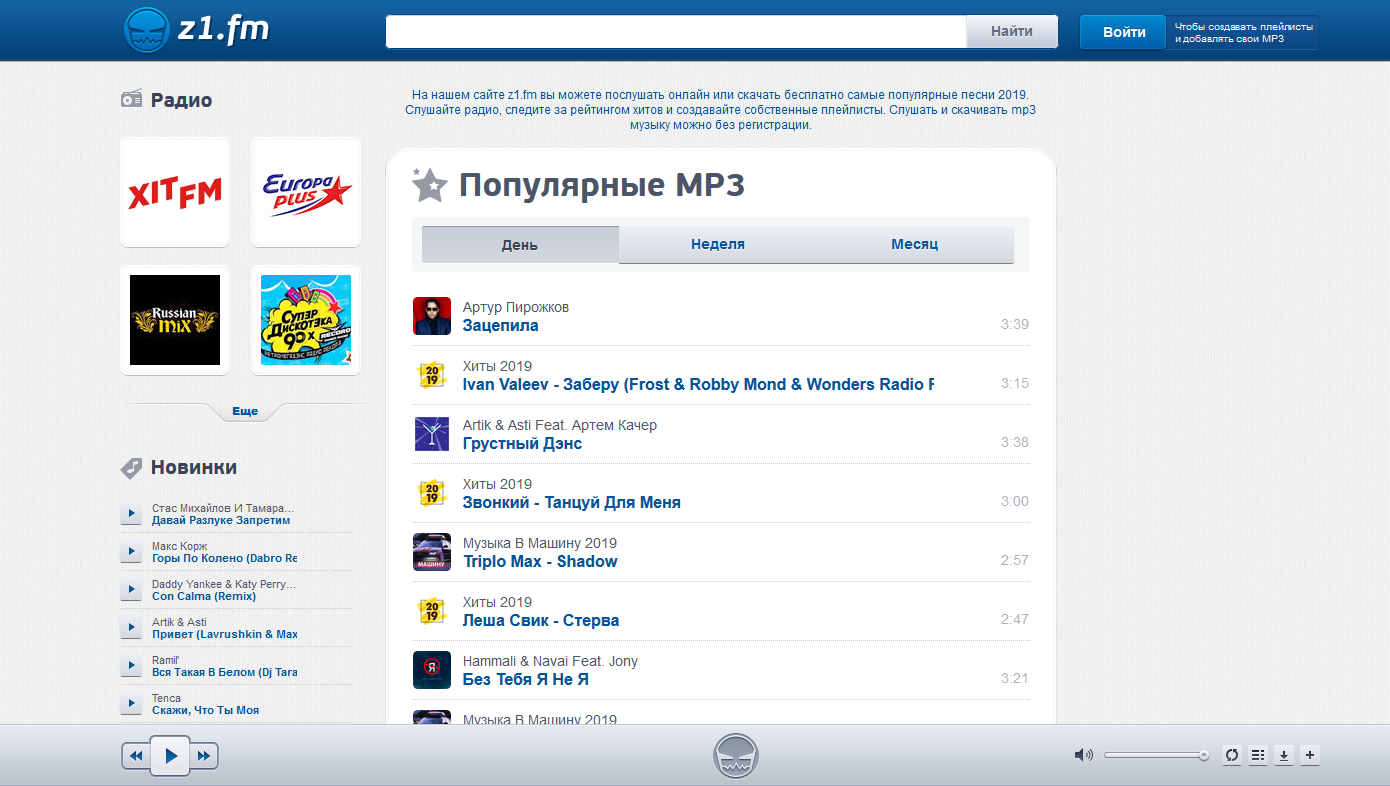Toggle repeat mode in the player
Viewport: 1390px width, 786px height.
1232,755
